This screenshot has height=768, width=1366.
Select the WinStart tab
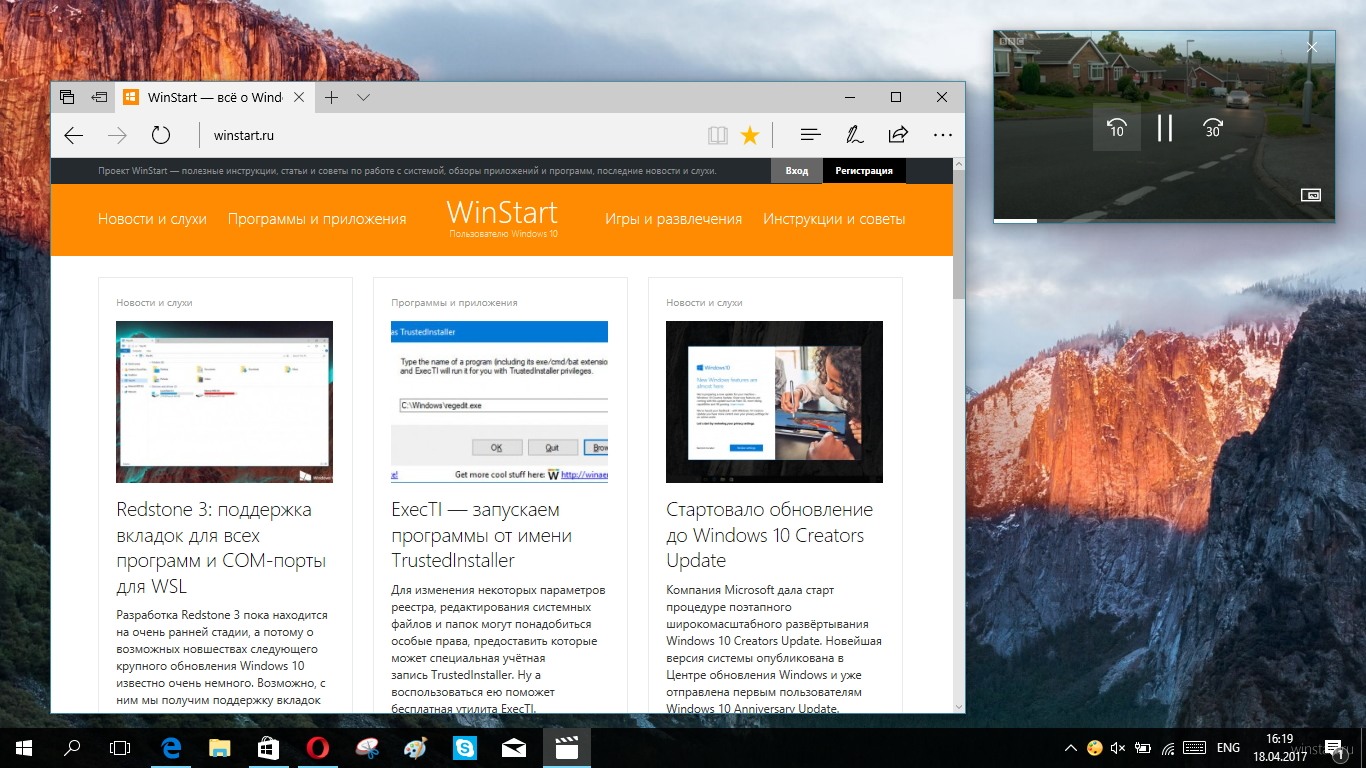215,97
